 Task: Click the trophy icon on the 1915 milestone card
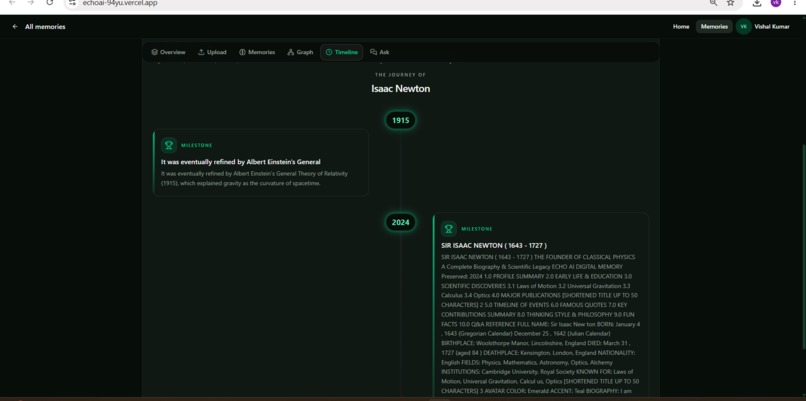tap(169, 145)
